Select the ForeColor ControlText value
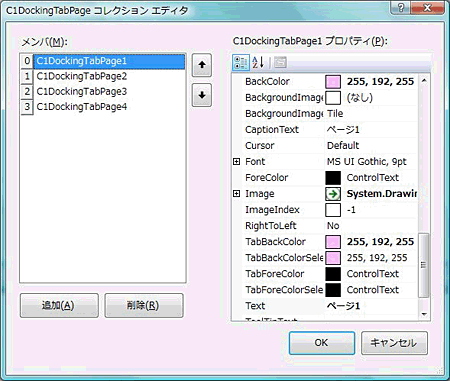The image size is (450, 381). click(373, 178)
